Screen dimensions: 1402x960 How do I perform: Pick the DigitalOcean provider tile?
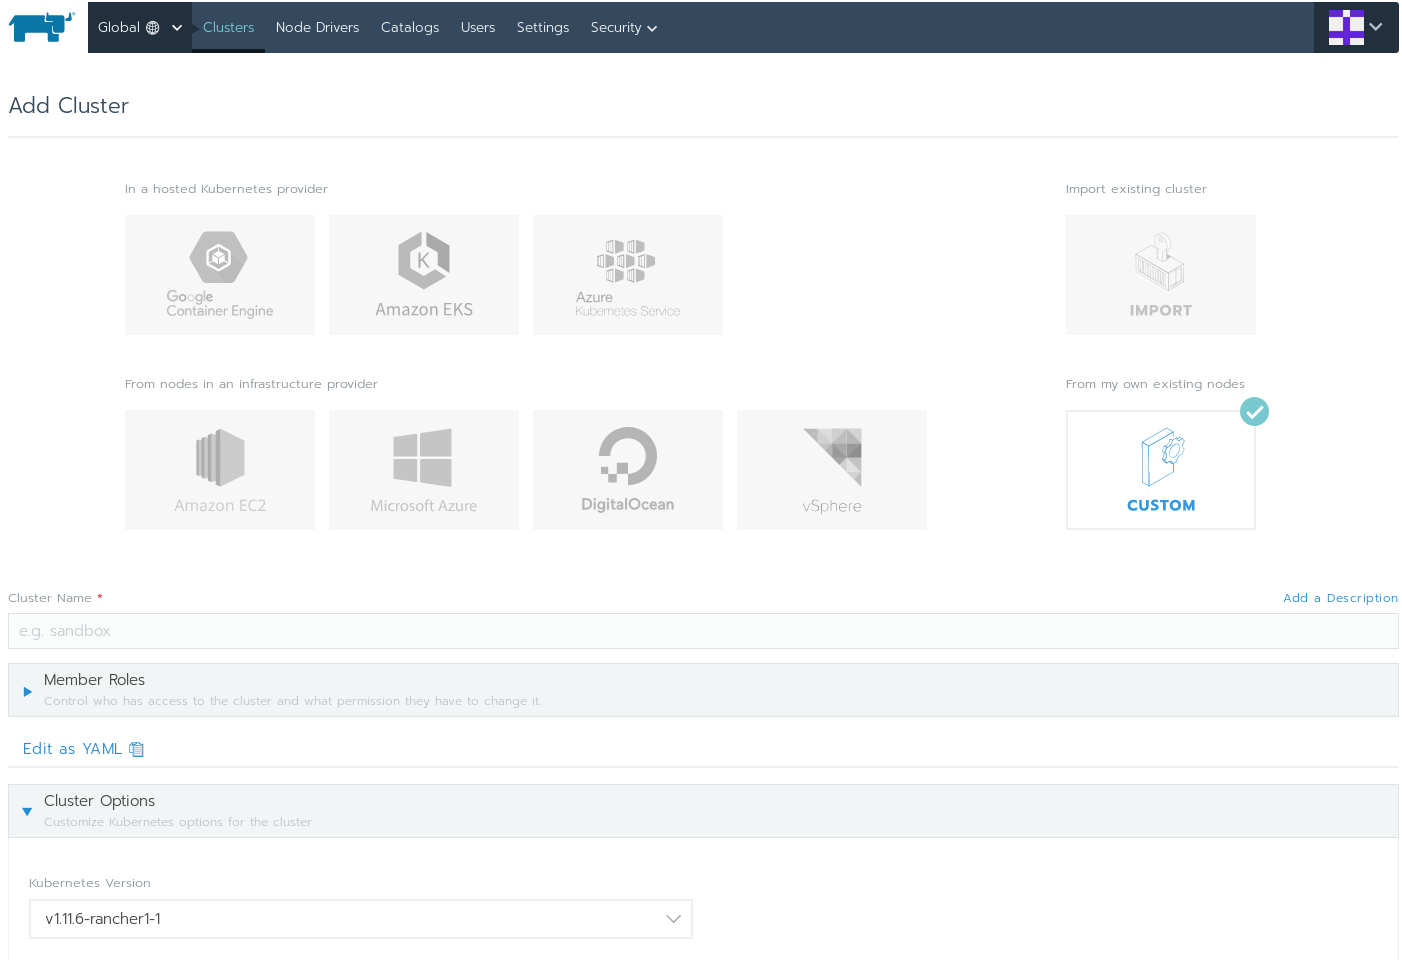click(x=628, y=470)
